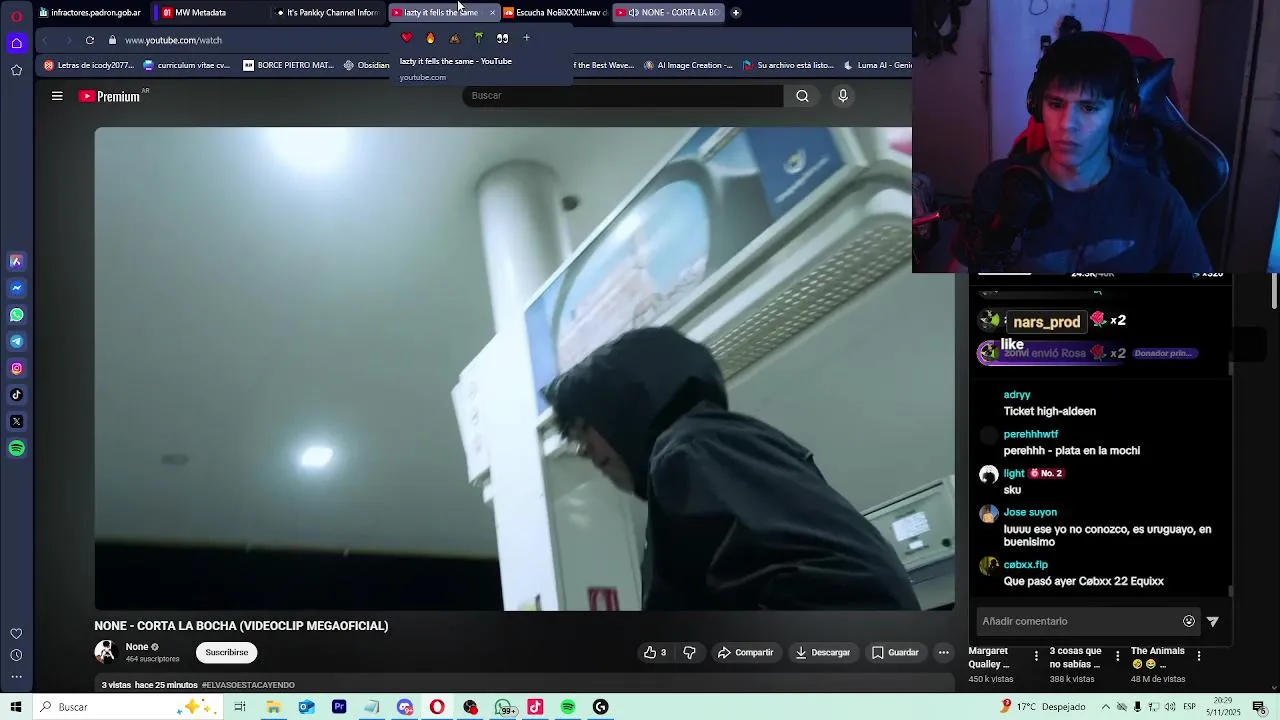The image size is (1280, 720).
Task: Open Messenger in the Opera sidebar
Action: [16, 288]
